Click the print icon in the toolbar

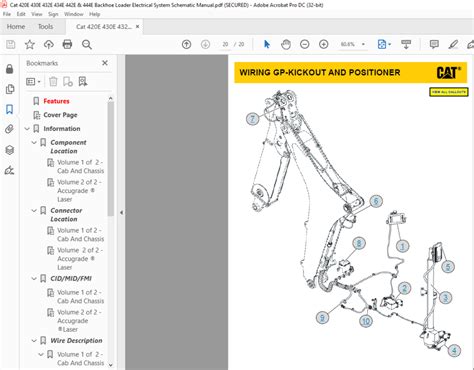(x=67, y=44)
